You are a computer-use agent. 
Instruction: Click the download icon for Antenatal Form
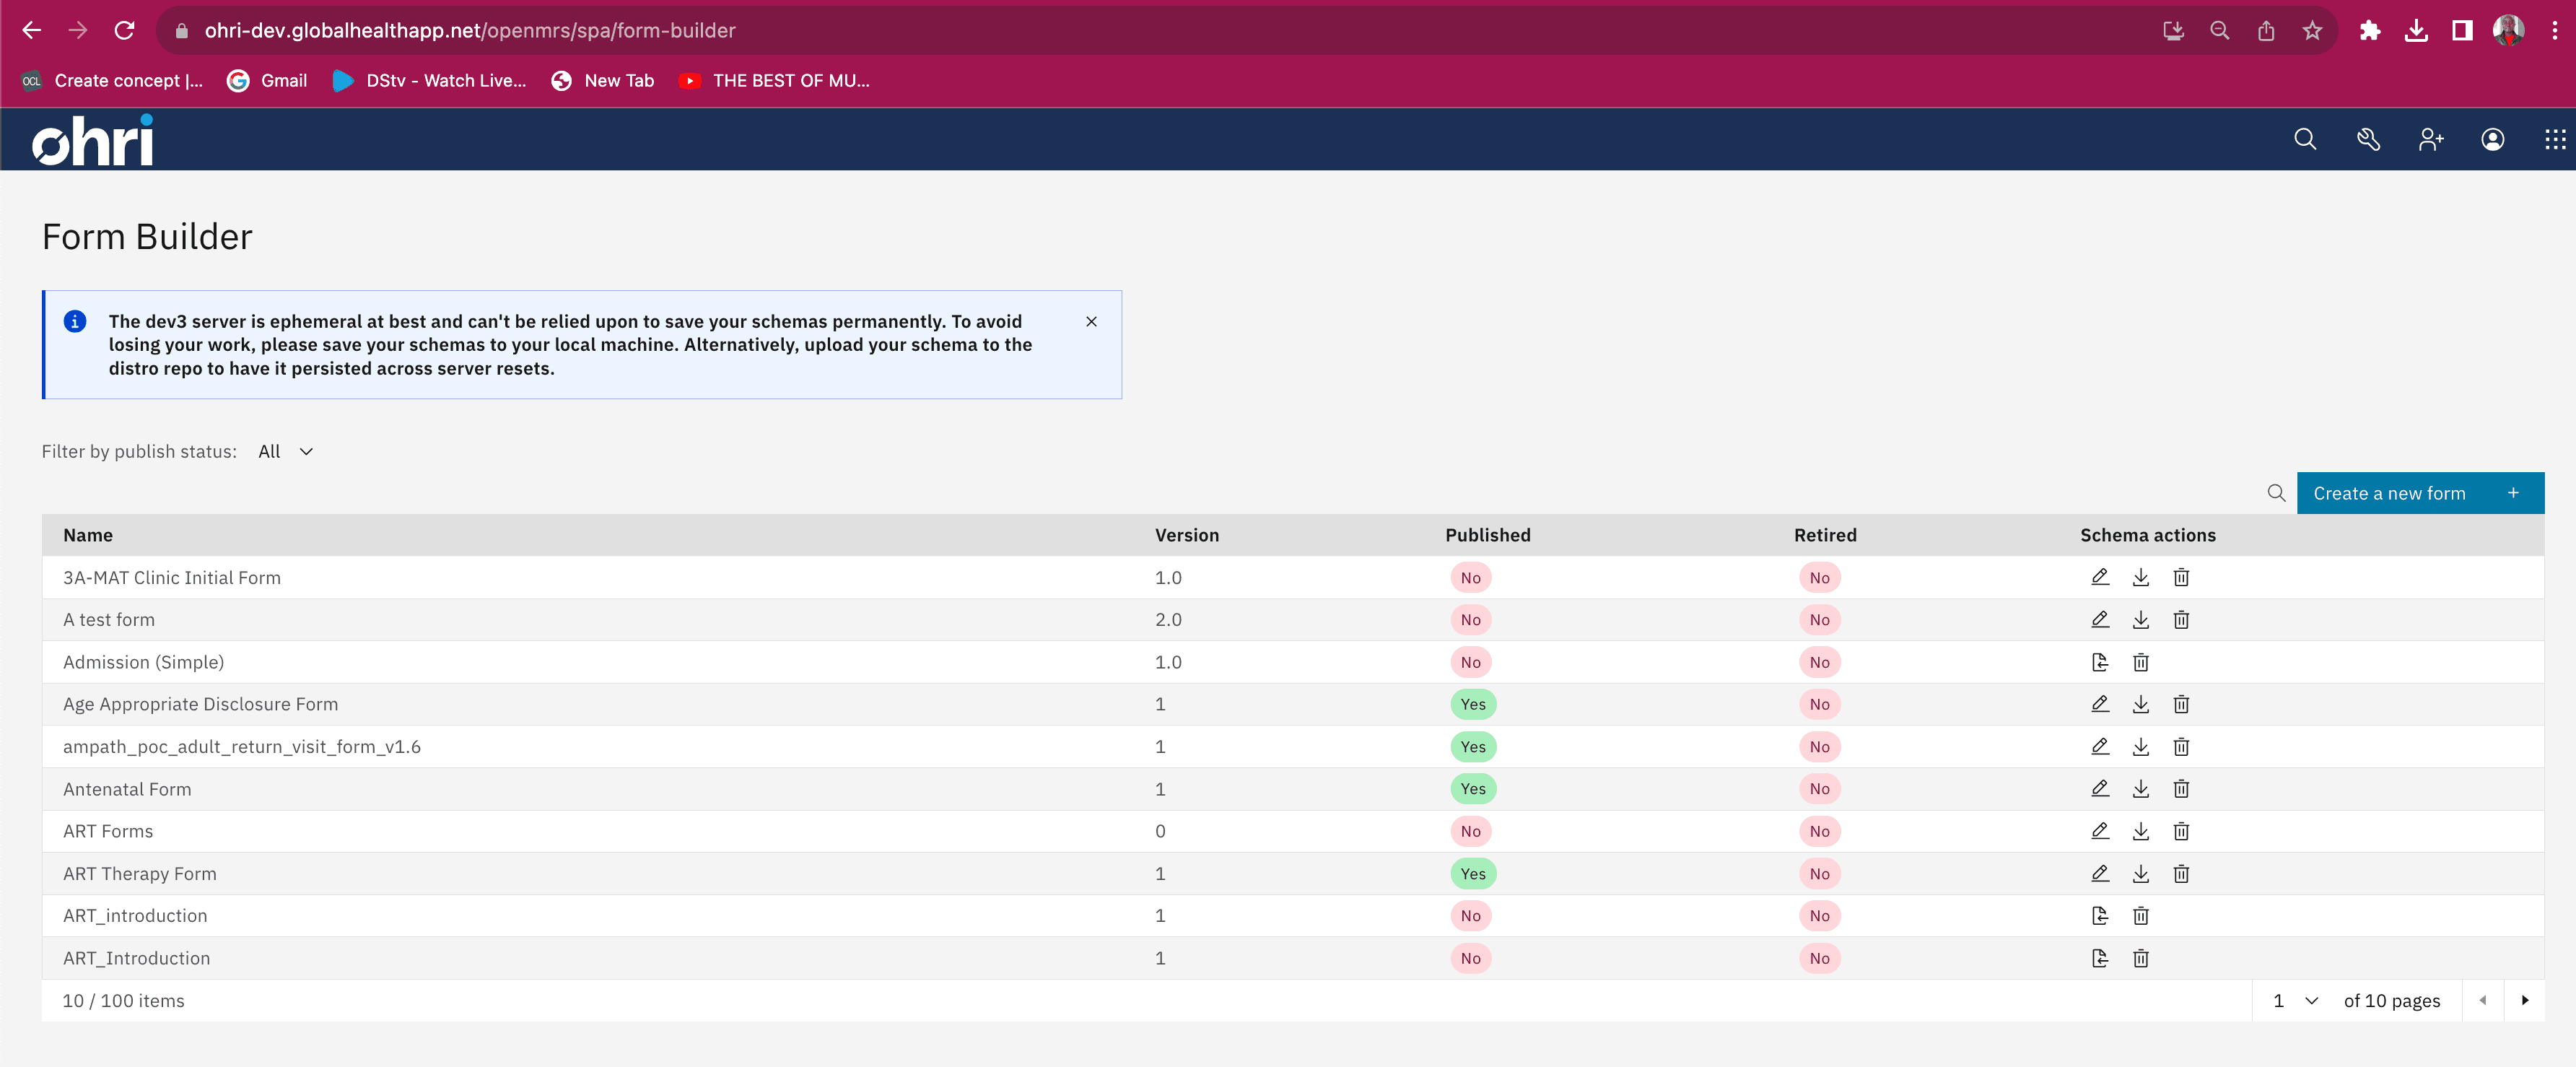pyautogui.click(x=2141, y=788)
